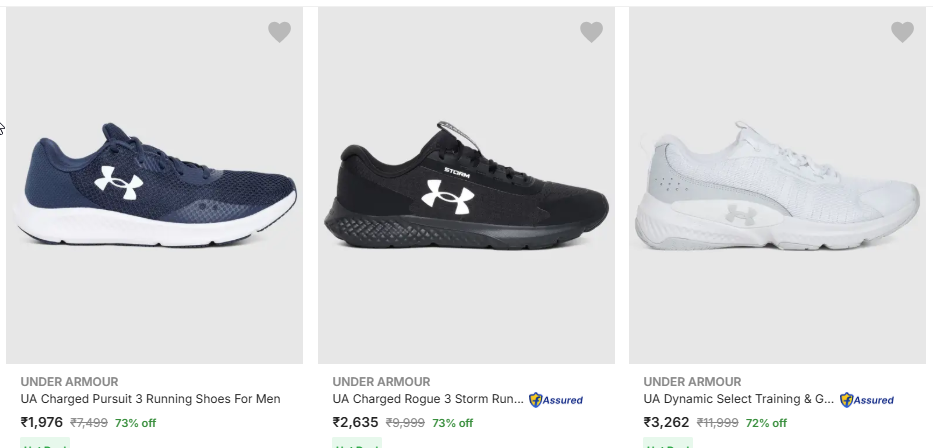The height and width of the screenshot is (448, 933).
Task: Click heart icon on black Charged Rogue shoe
Action: tap(591, 32)
